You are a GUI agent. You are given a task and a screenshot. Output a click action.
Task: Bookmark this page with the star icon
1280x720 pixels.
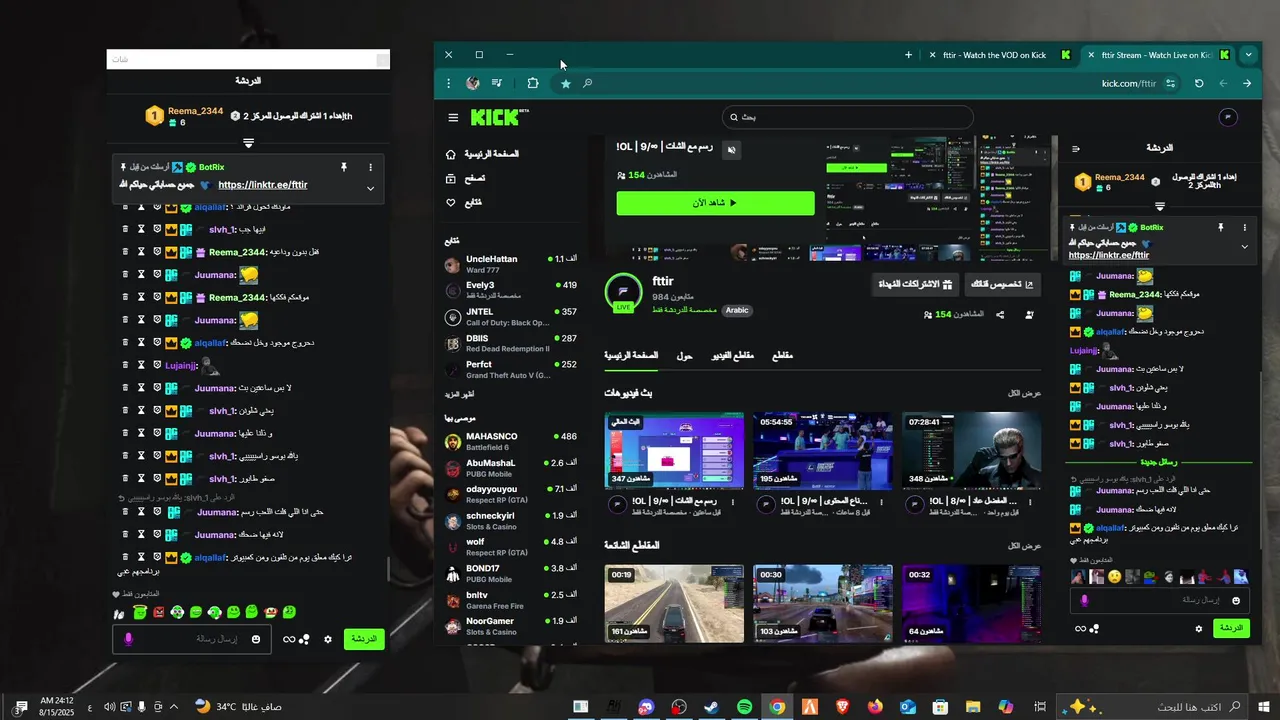coord(565,83)
